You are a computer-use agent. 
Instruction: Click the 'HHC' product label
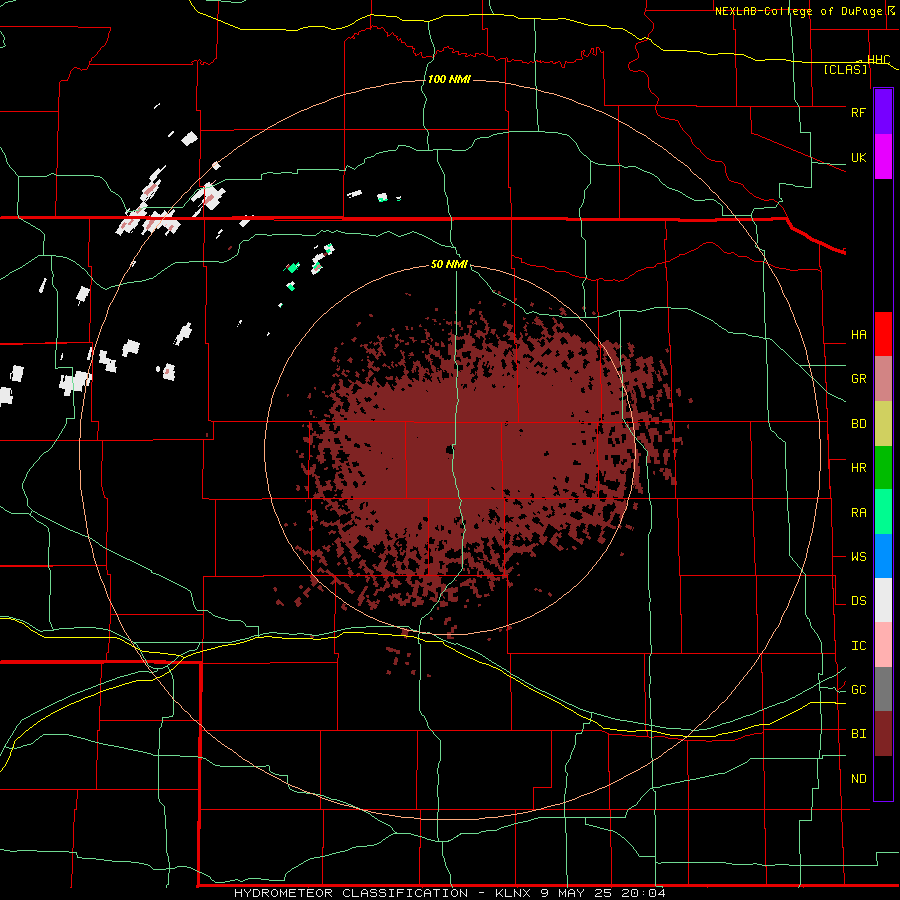click(878, 60)
